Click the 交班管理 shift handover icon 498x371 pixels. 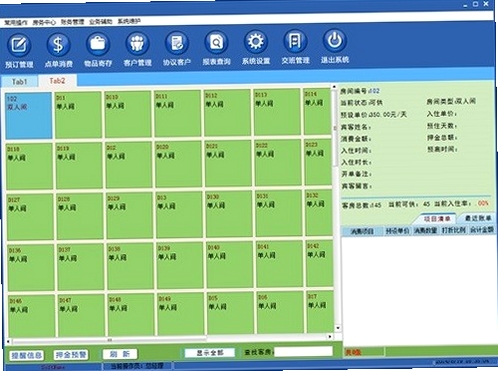click(x=295, y=41)
